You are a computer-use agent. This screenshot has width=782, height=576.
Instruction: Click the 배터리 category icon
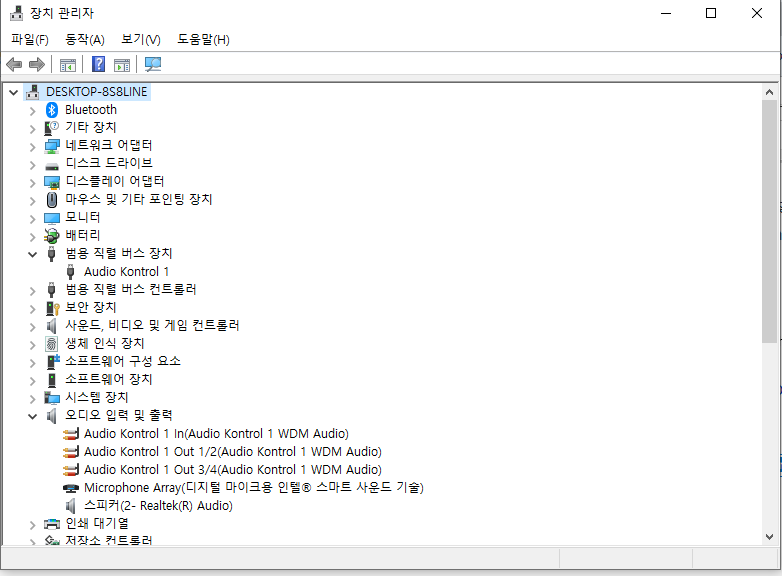[52, 235]
